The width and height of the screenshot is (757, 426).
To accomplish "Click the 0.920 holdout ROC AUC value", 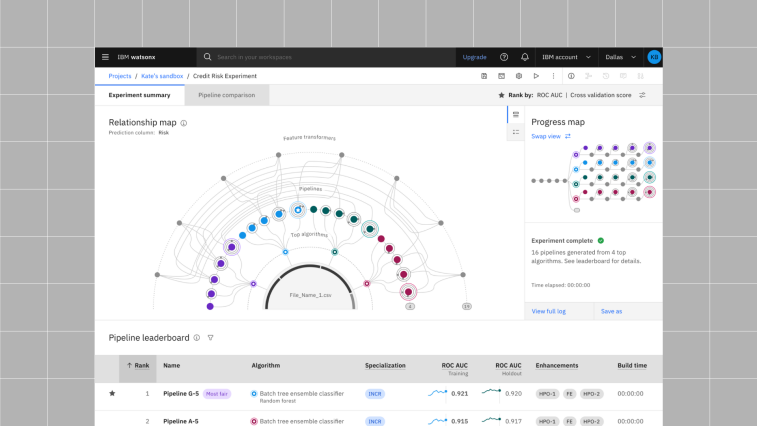I will tap(513, 394).
